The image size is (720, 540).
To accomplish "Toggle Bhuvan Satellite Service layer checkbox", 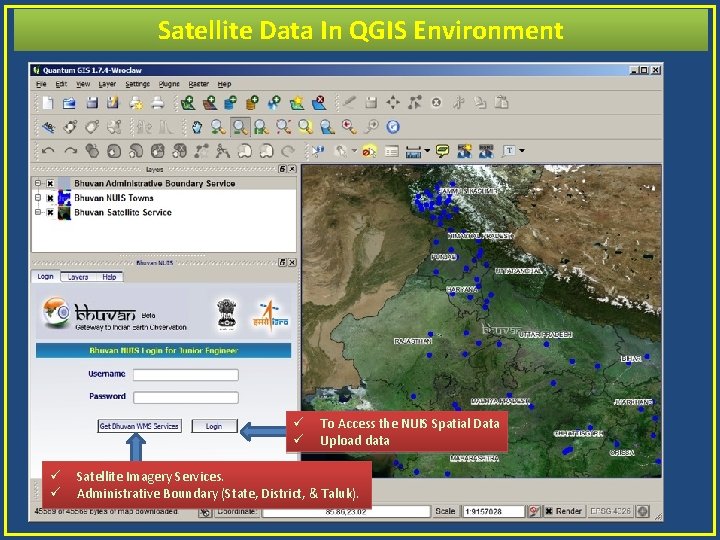I will click(50, 213).
